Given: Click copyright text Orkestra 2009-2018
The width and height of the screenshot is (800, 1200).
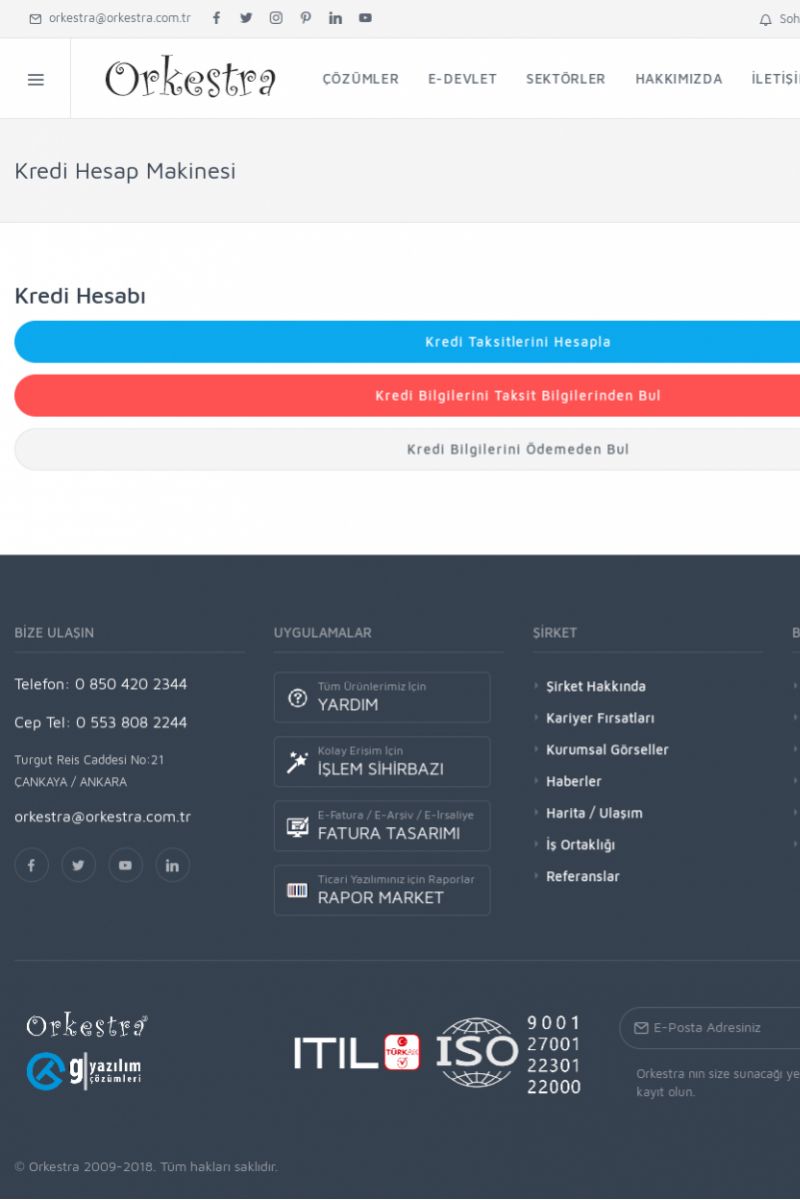Looking at the screenshot, I should tap(146, 1167).
